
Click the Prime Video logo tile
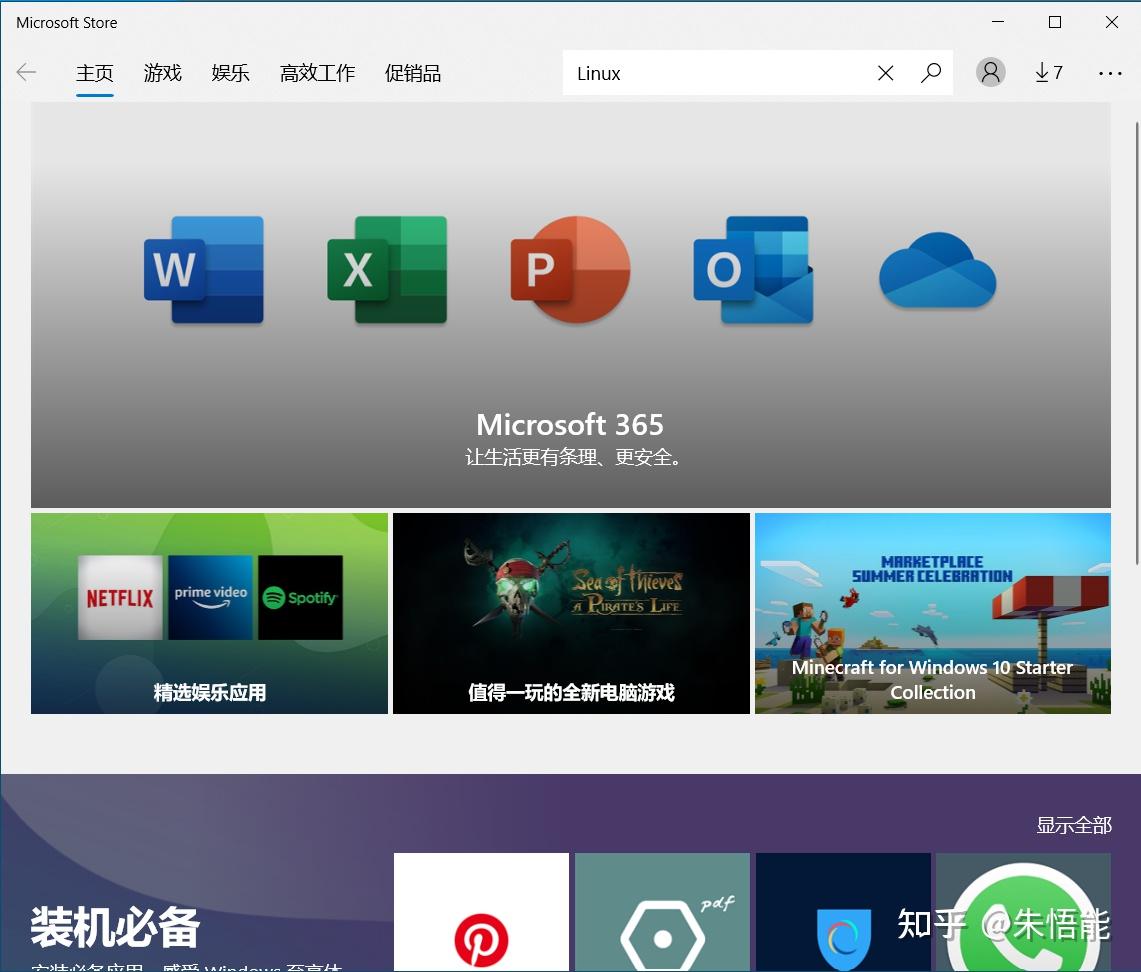pyautogui.click(x=210, y=597)
